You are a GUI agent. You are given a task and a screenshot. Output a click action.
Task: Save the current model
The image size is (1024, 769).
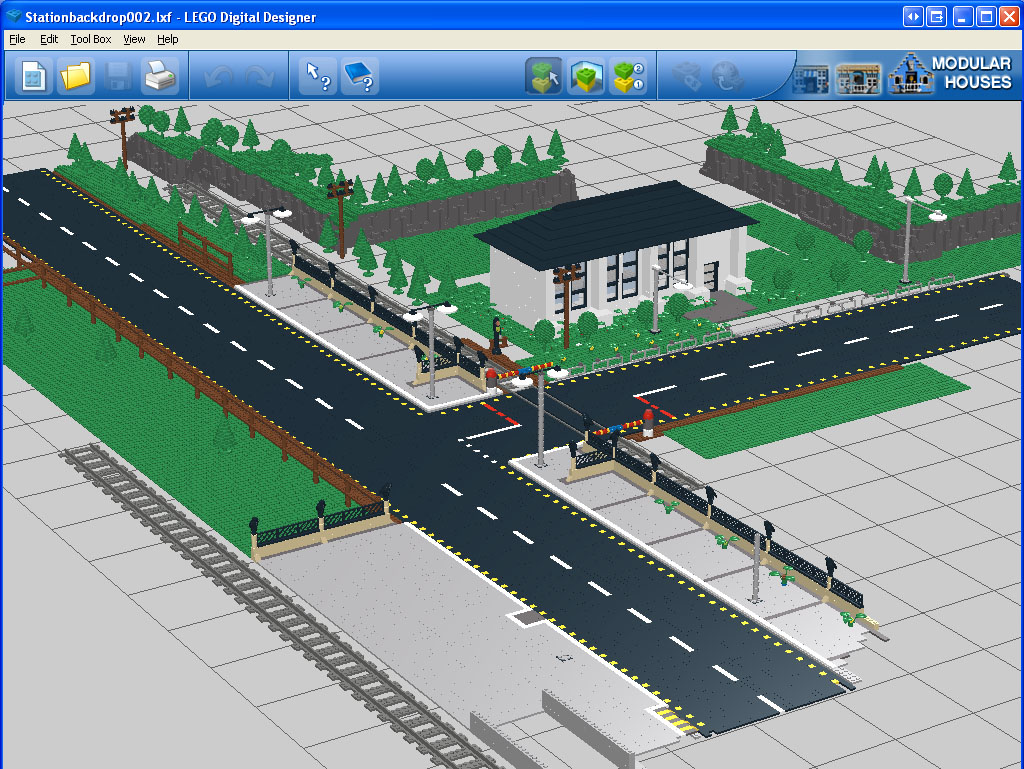click(118, 76)
